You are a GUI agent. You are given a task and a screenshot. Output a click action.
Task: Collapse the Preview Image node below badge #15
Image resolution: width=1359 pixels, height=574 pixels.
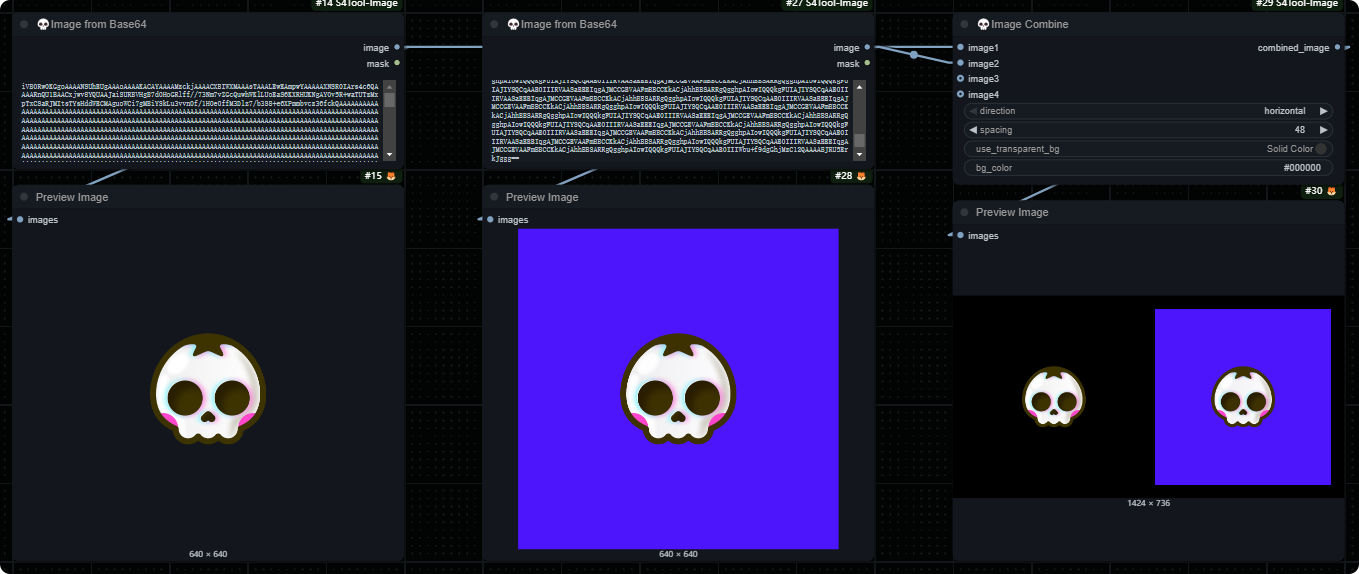pos(24,198)
